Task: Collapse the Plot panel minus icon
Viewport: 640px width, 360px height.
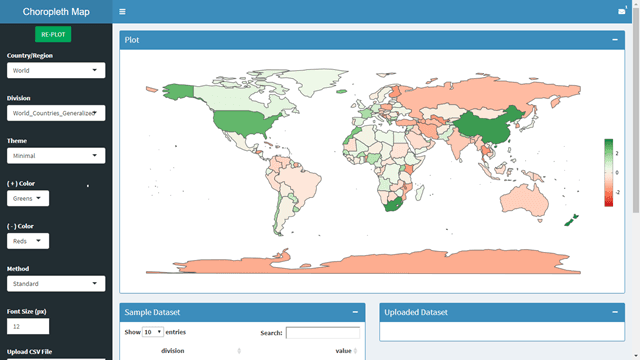Action: (615, 40)
